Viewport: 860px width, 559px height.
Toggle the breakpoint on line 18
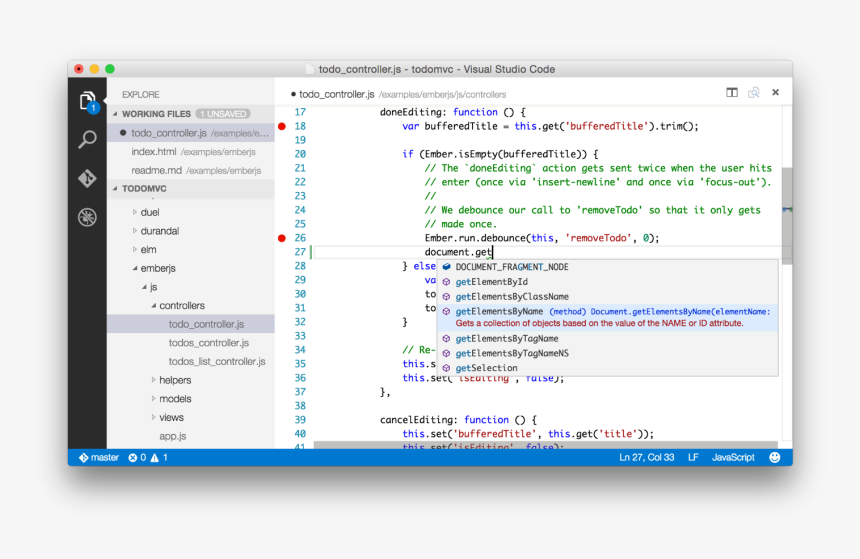point(282,126)
